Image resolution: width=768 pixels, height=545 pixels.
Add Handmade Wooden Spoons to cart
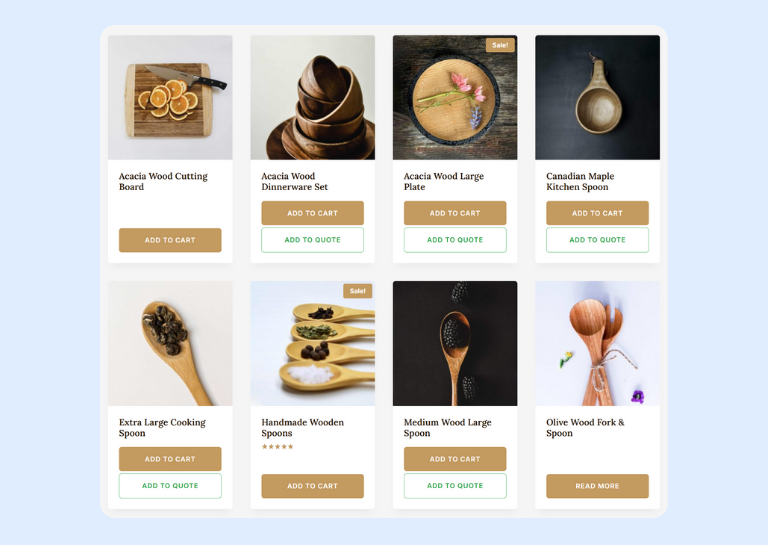pyautogui.click(x=312, y=486)
